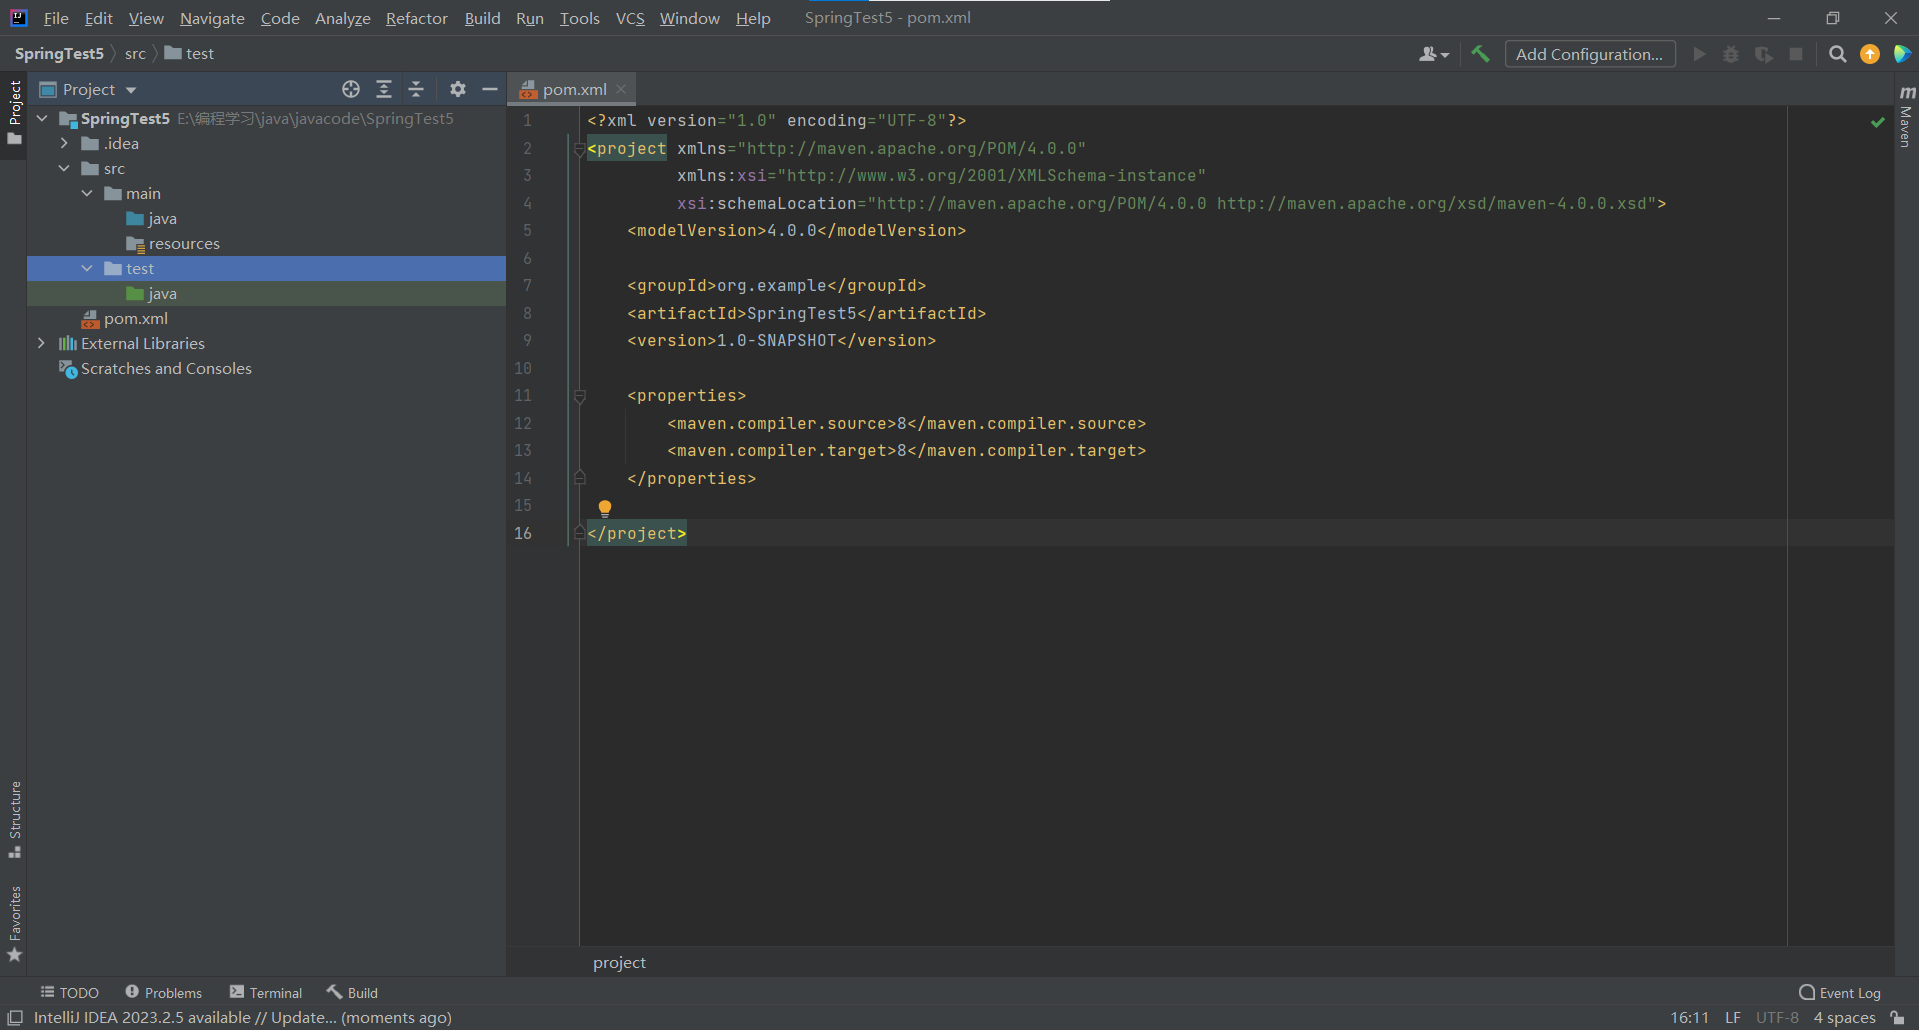Click the yellow intention lightbulb
The image size is (1919, 1030).
coord(605,508)
